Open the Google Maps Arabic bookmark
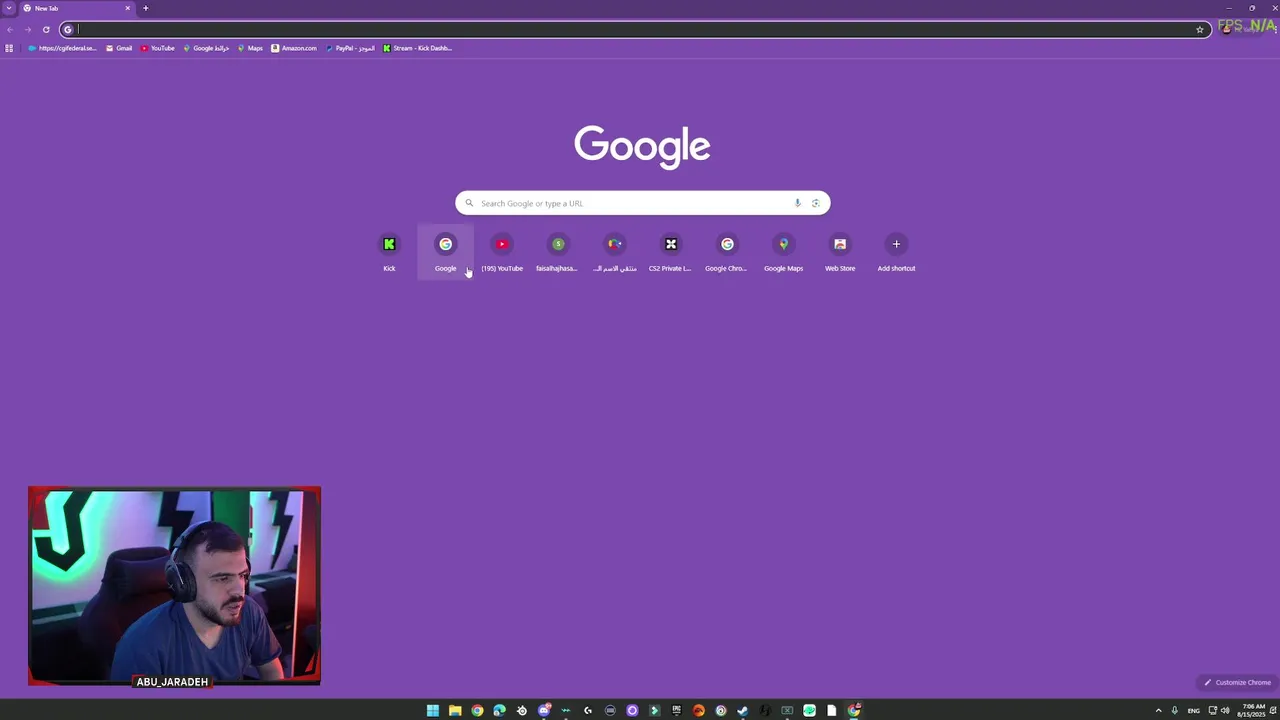The height and width of the screenshot is (720, 1280). coord(206,48)
